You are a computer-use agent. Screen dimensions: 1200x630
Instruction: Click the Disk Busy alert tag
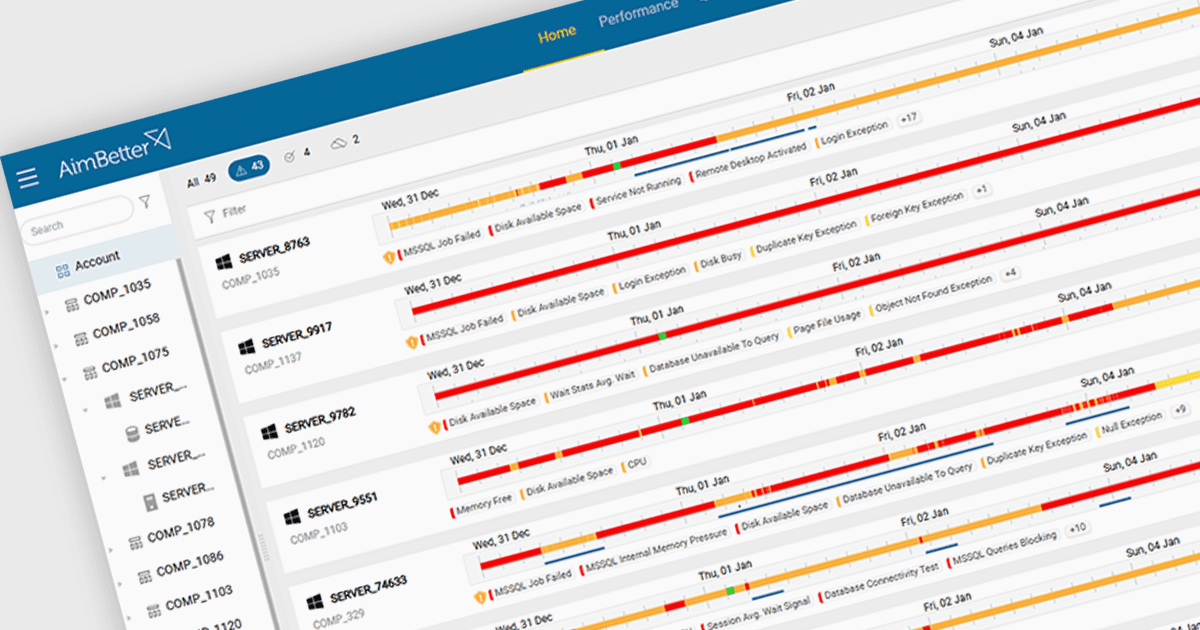719,261
